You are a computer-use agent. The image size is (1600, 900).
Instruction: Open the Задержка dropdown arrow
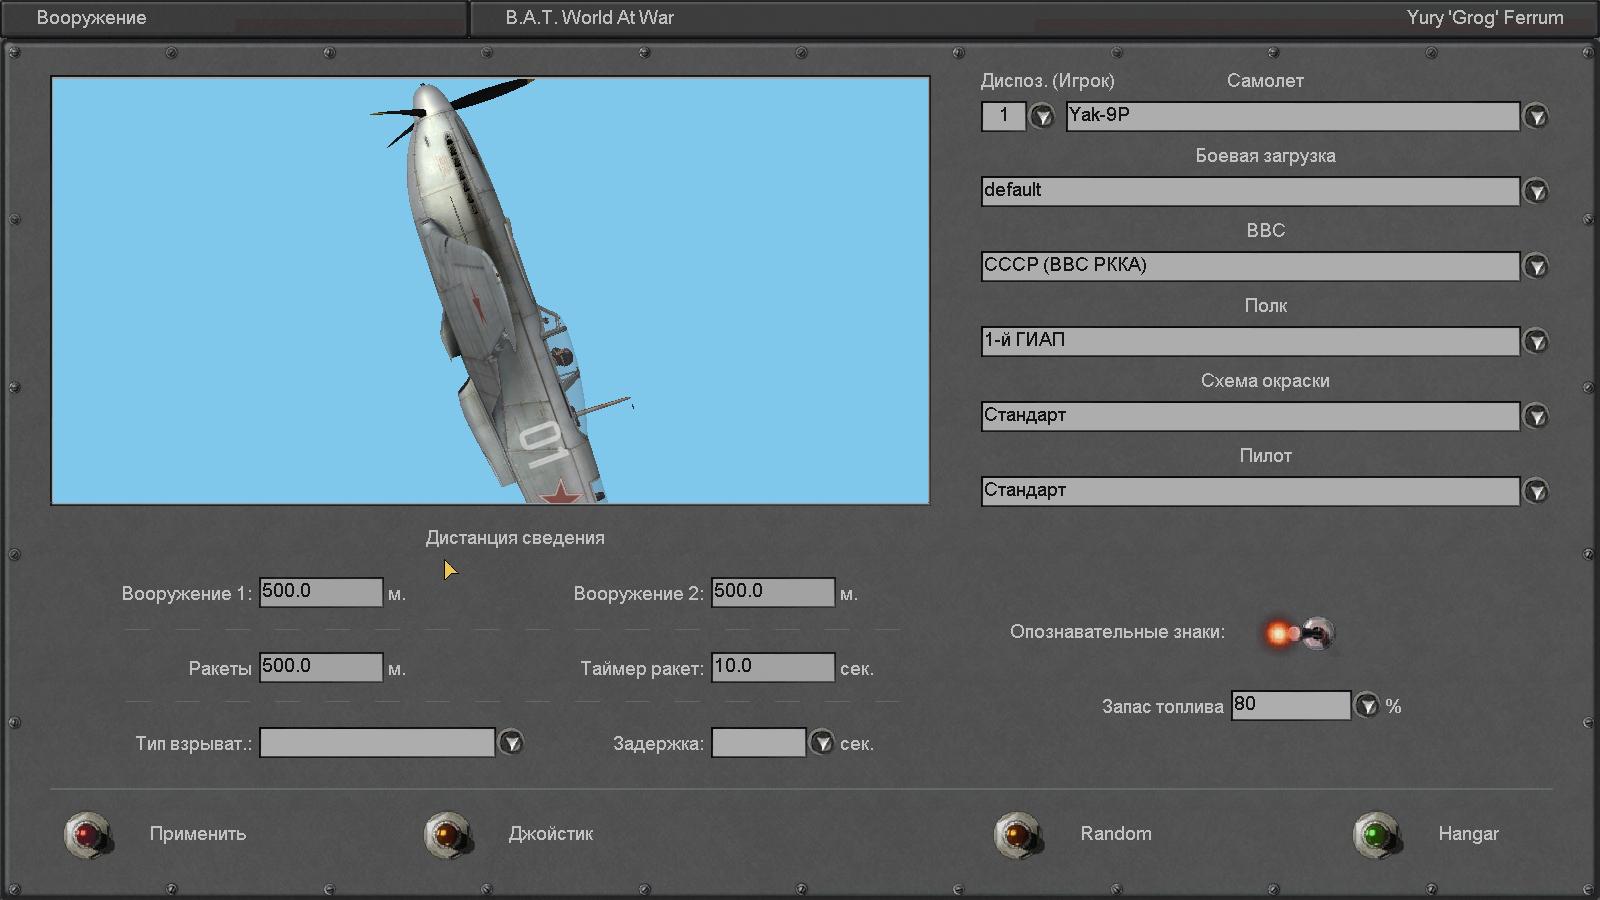821,743
